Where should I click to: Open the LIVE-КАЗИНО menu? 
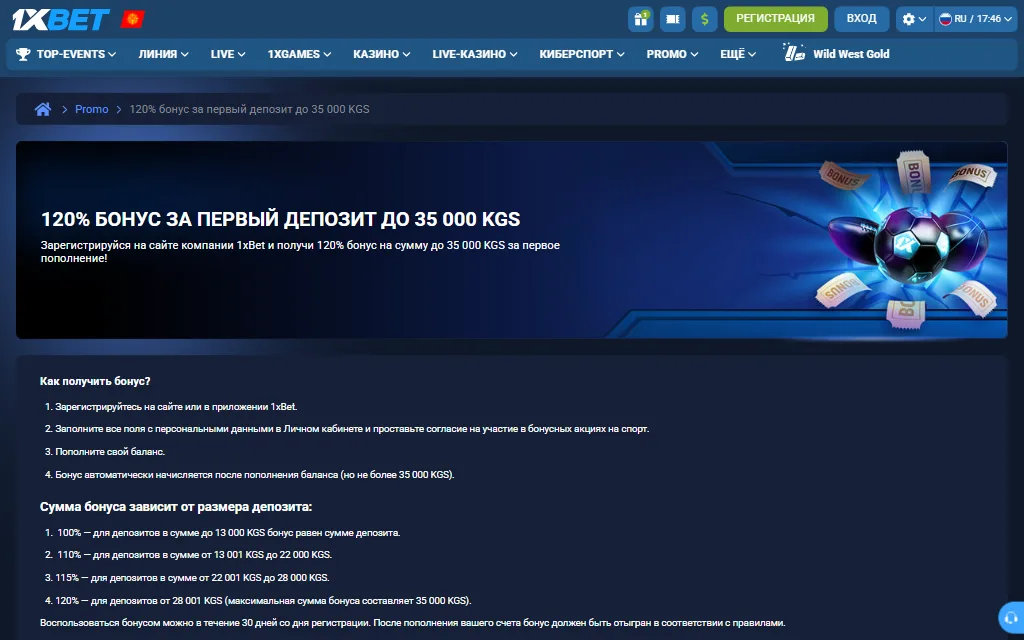pos(475,54)
